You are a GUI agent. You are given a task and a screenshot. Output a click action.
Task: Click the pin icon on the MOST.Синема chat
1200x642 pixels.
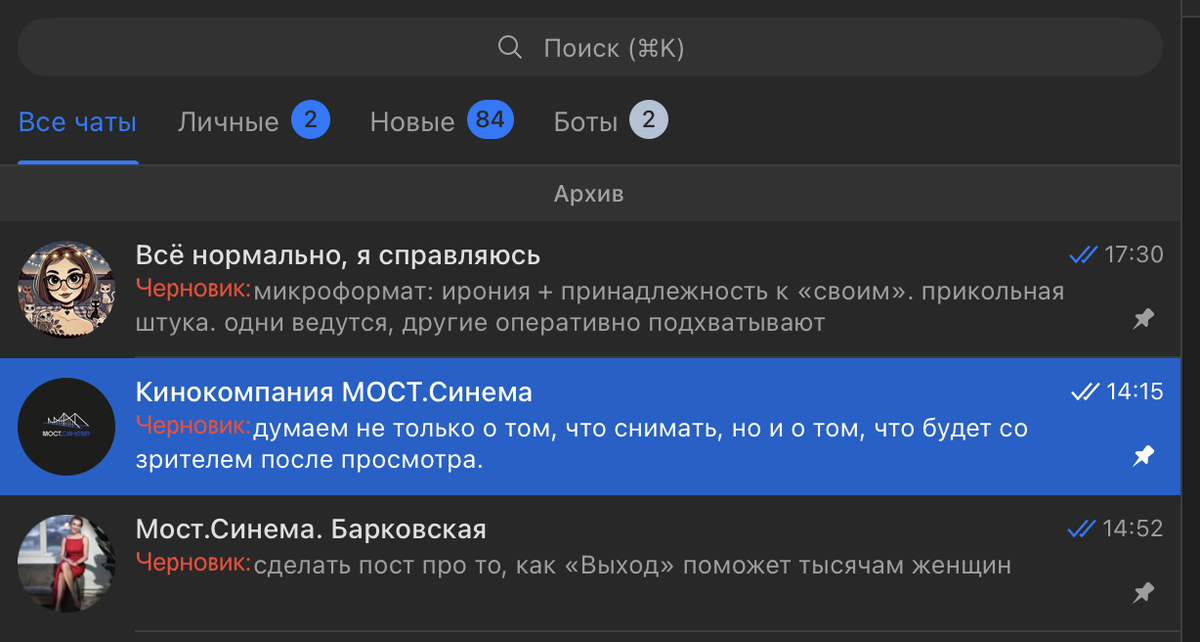click(x=1143, y=455)
